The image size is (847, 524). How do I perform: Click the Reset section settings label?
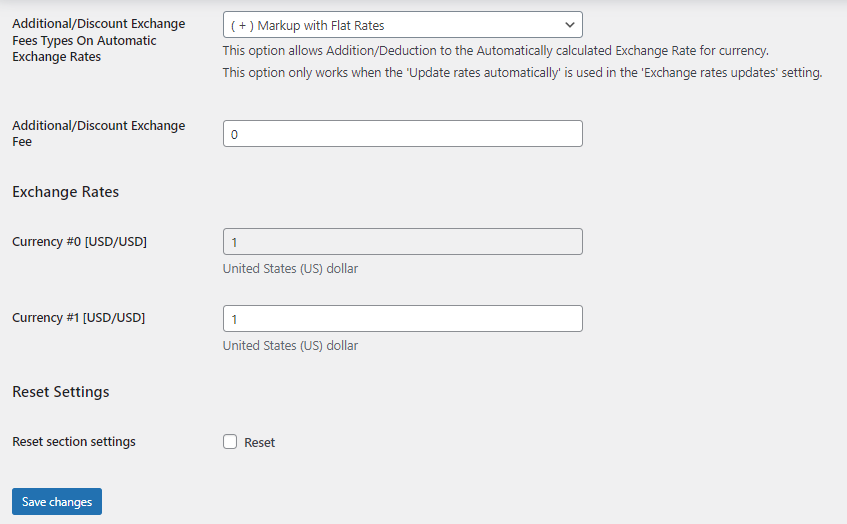(x=74, y=442)
